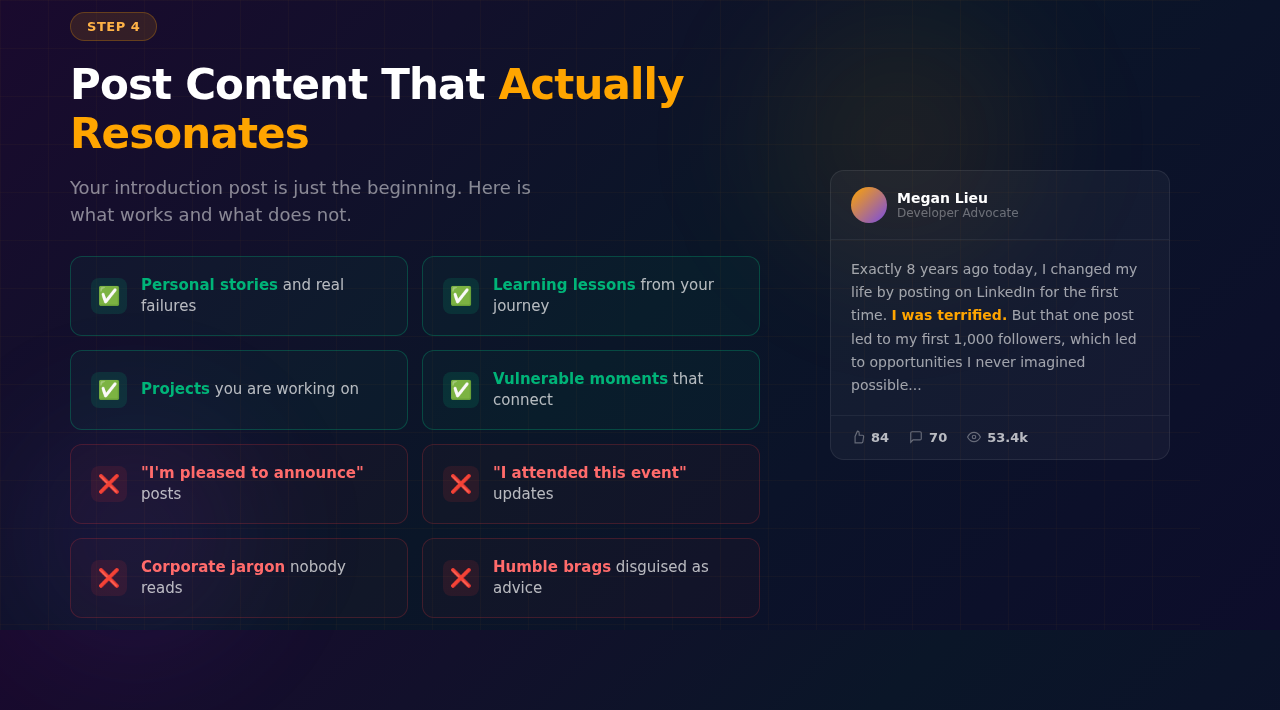The width and height of the screenshot is (1280, 710).
Task: Click the red X beside Humble brags
Action: point(461,578)
